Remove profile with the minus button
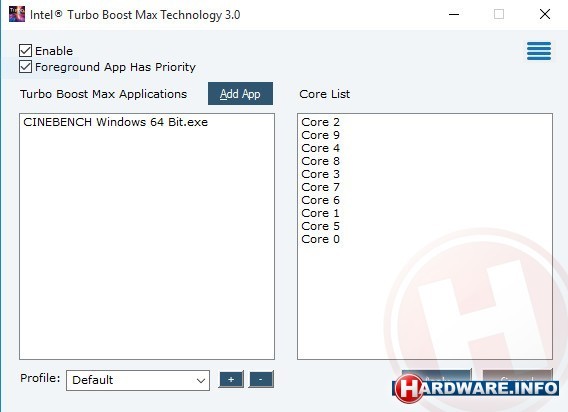The height and width of the screenshot is (412, 568). [261, 379]
